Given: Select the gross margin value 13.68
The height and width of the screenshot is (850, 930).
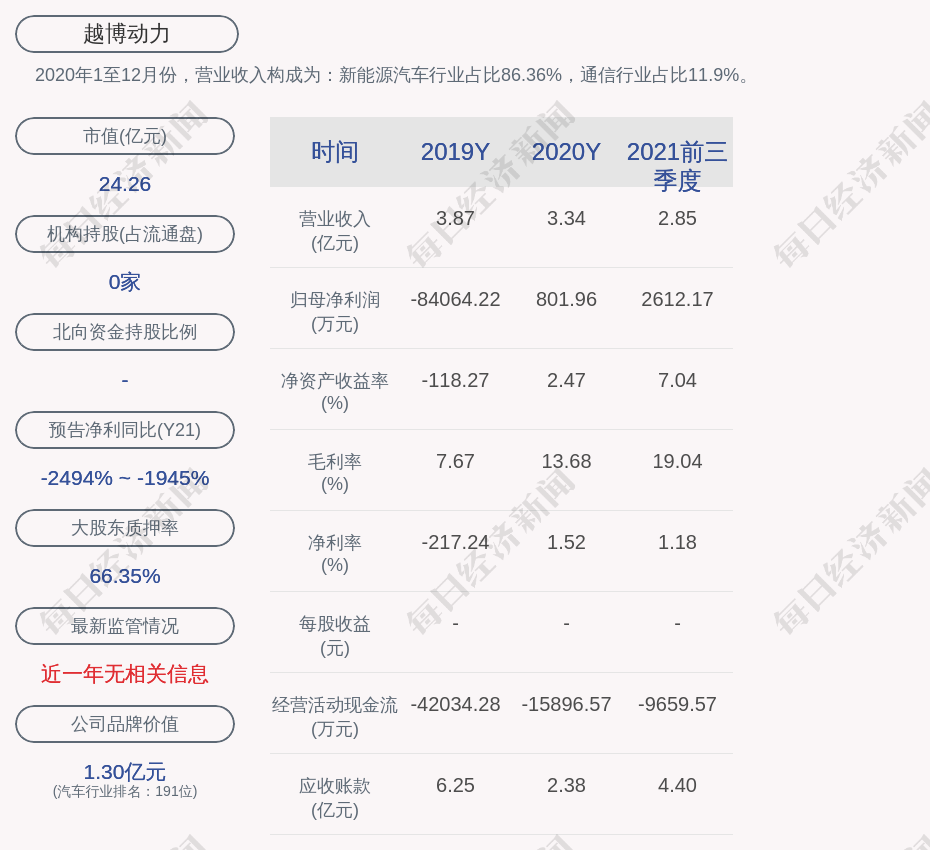Looking at the screenshot, I should coord(566,461).
